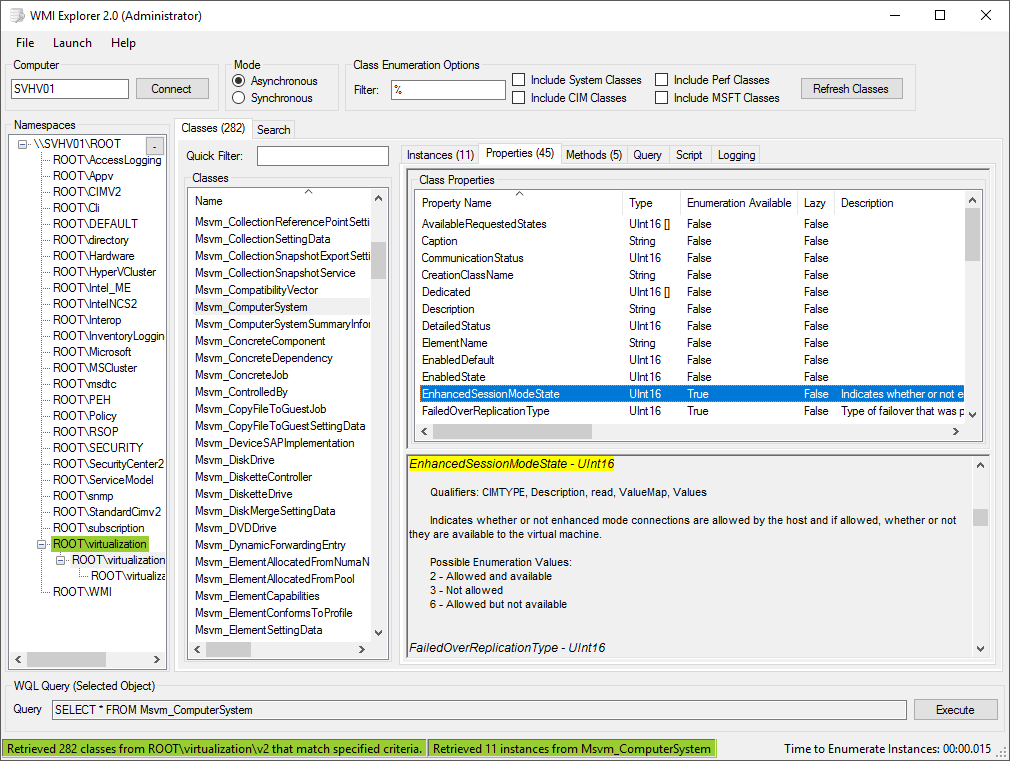
Task: Click the class Filter text box
Action: click(x=448, y=90)
